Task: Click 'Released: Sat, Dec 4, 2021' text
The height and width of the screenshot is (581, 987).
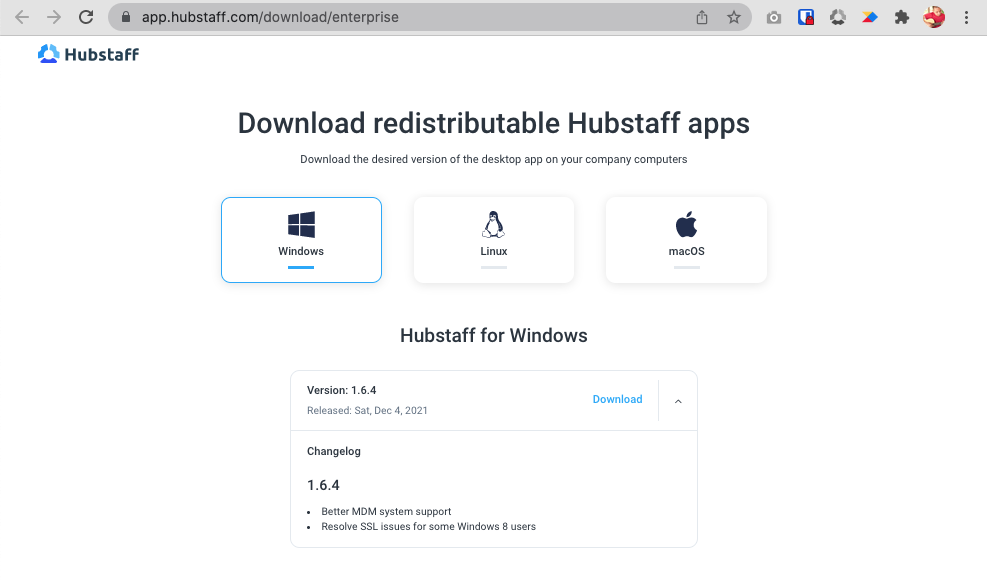Action: (367, 410)
